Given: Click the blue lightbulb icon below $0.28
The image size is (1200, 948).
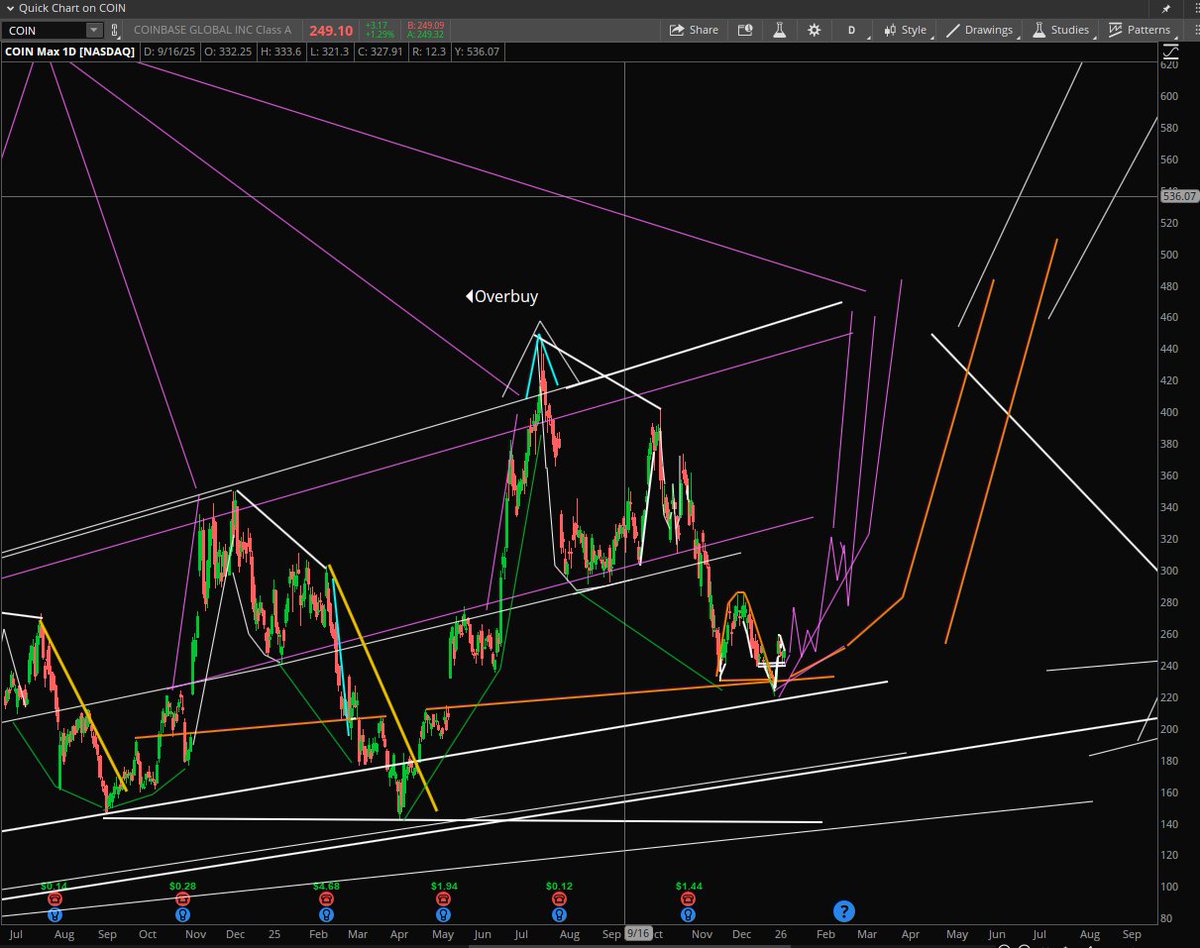Looking at the screenshot, I should pyautogui.click(x=182, y=914).
